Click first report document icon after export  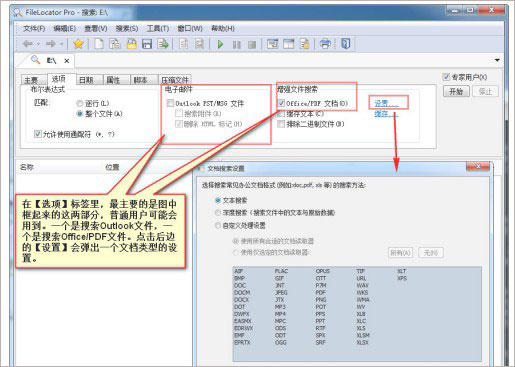(x=183, y=44)
